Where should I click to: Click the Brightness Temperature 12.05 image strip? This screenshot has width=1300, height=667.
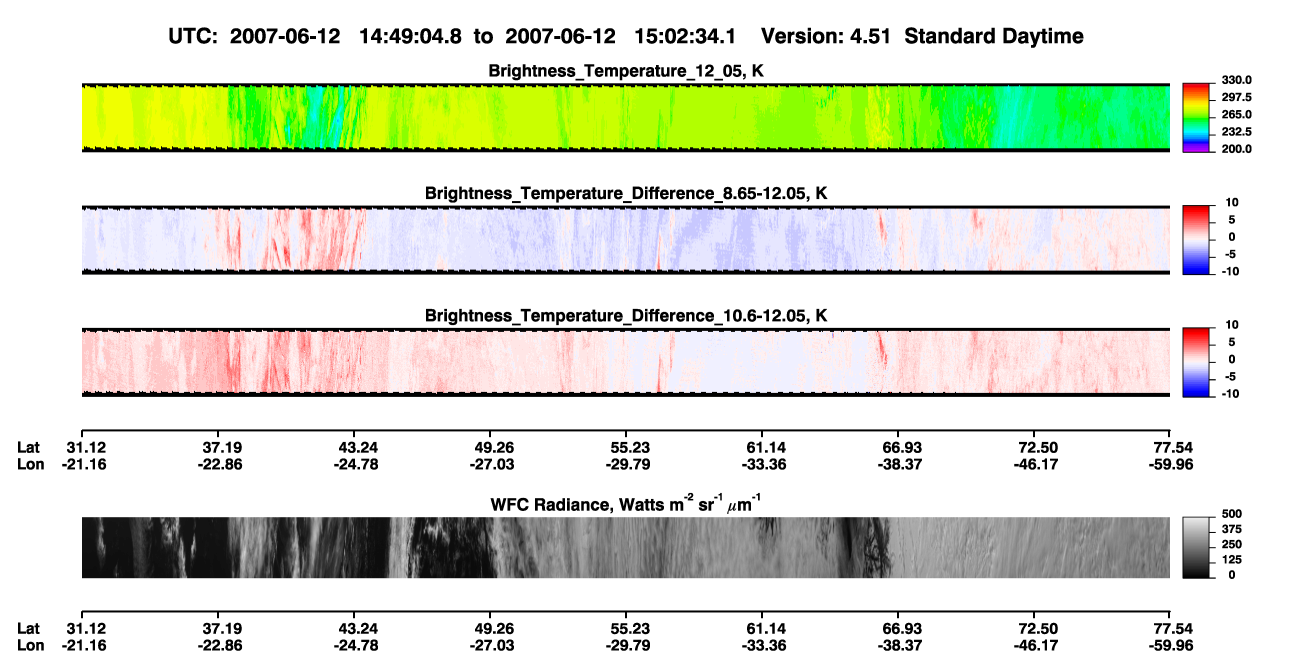pos(626,117)
